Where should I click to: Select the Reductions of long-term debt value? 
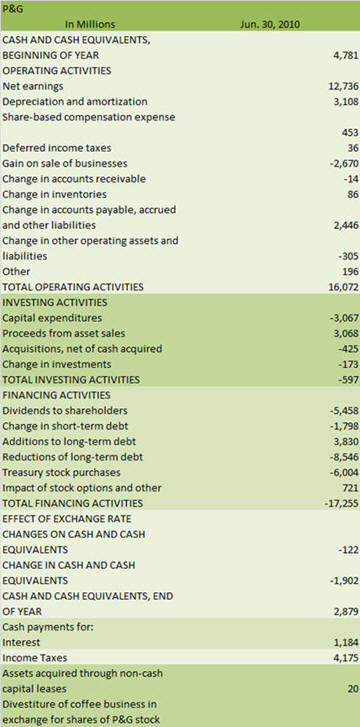tap(344, 457)
